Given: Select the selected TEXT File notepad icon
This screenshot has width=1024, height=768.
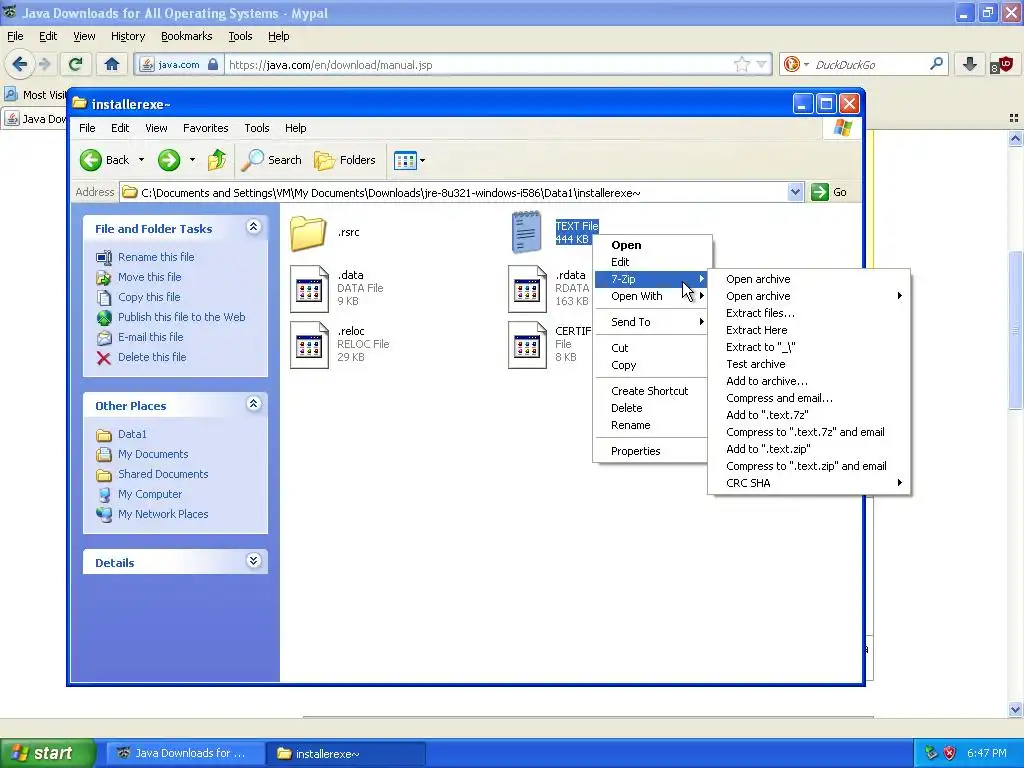Looking at the screenshot, I should coord(526,232).
